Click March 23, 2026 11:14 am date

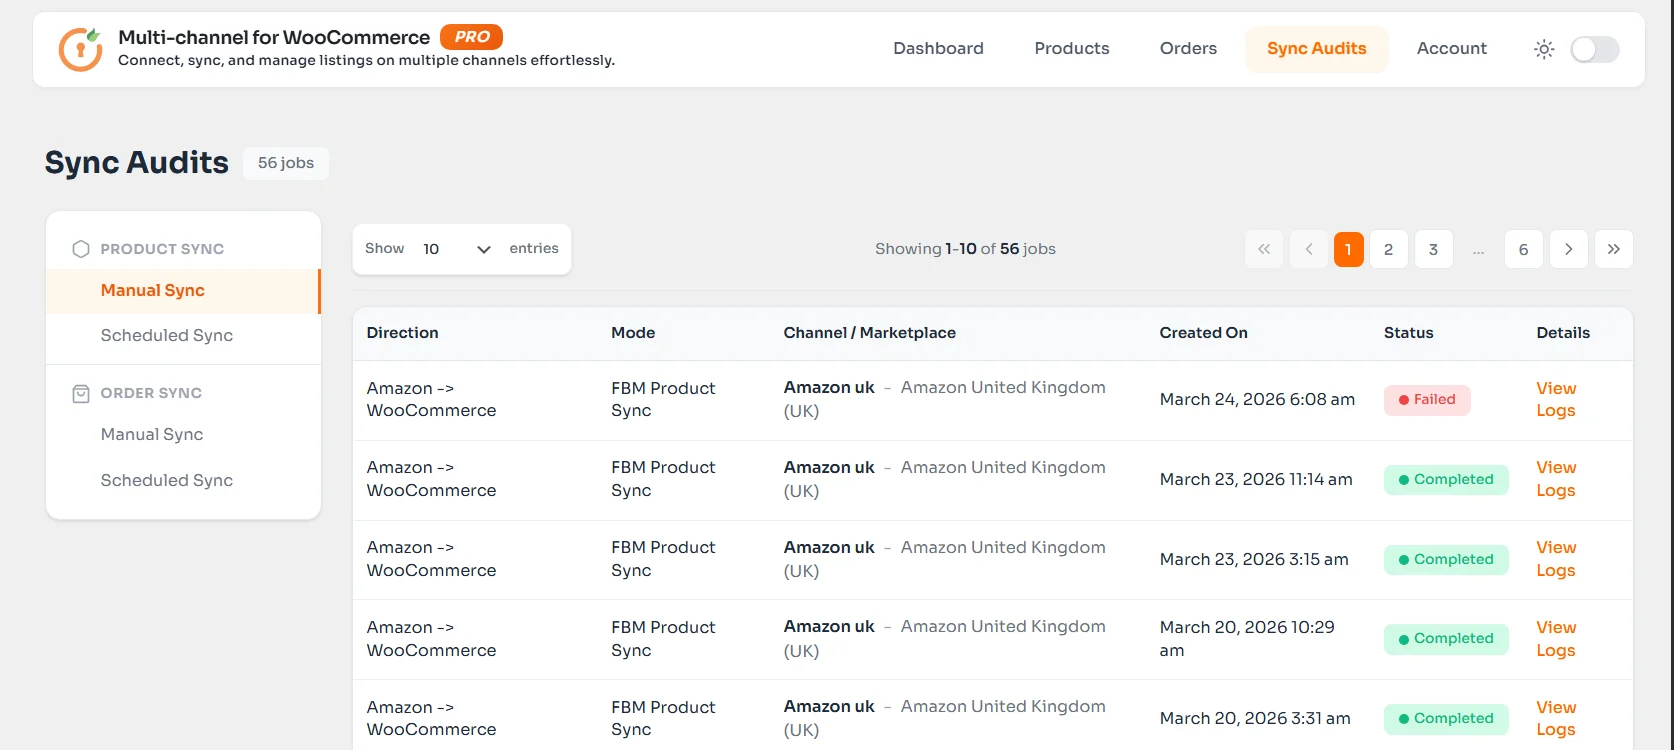click(x=1256, y=480)
